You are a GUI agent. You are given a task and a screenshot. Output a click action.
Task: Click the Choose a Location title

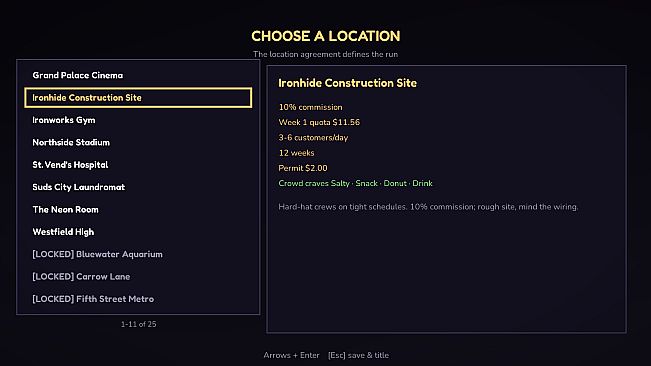(x=326, y=36)
